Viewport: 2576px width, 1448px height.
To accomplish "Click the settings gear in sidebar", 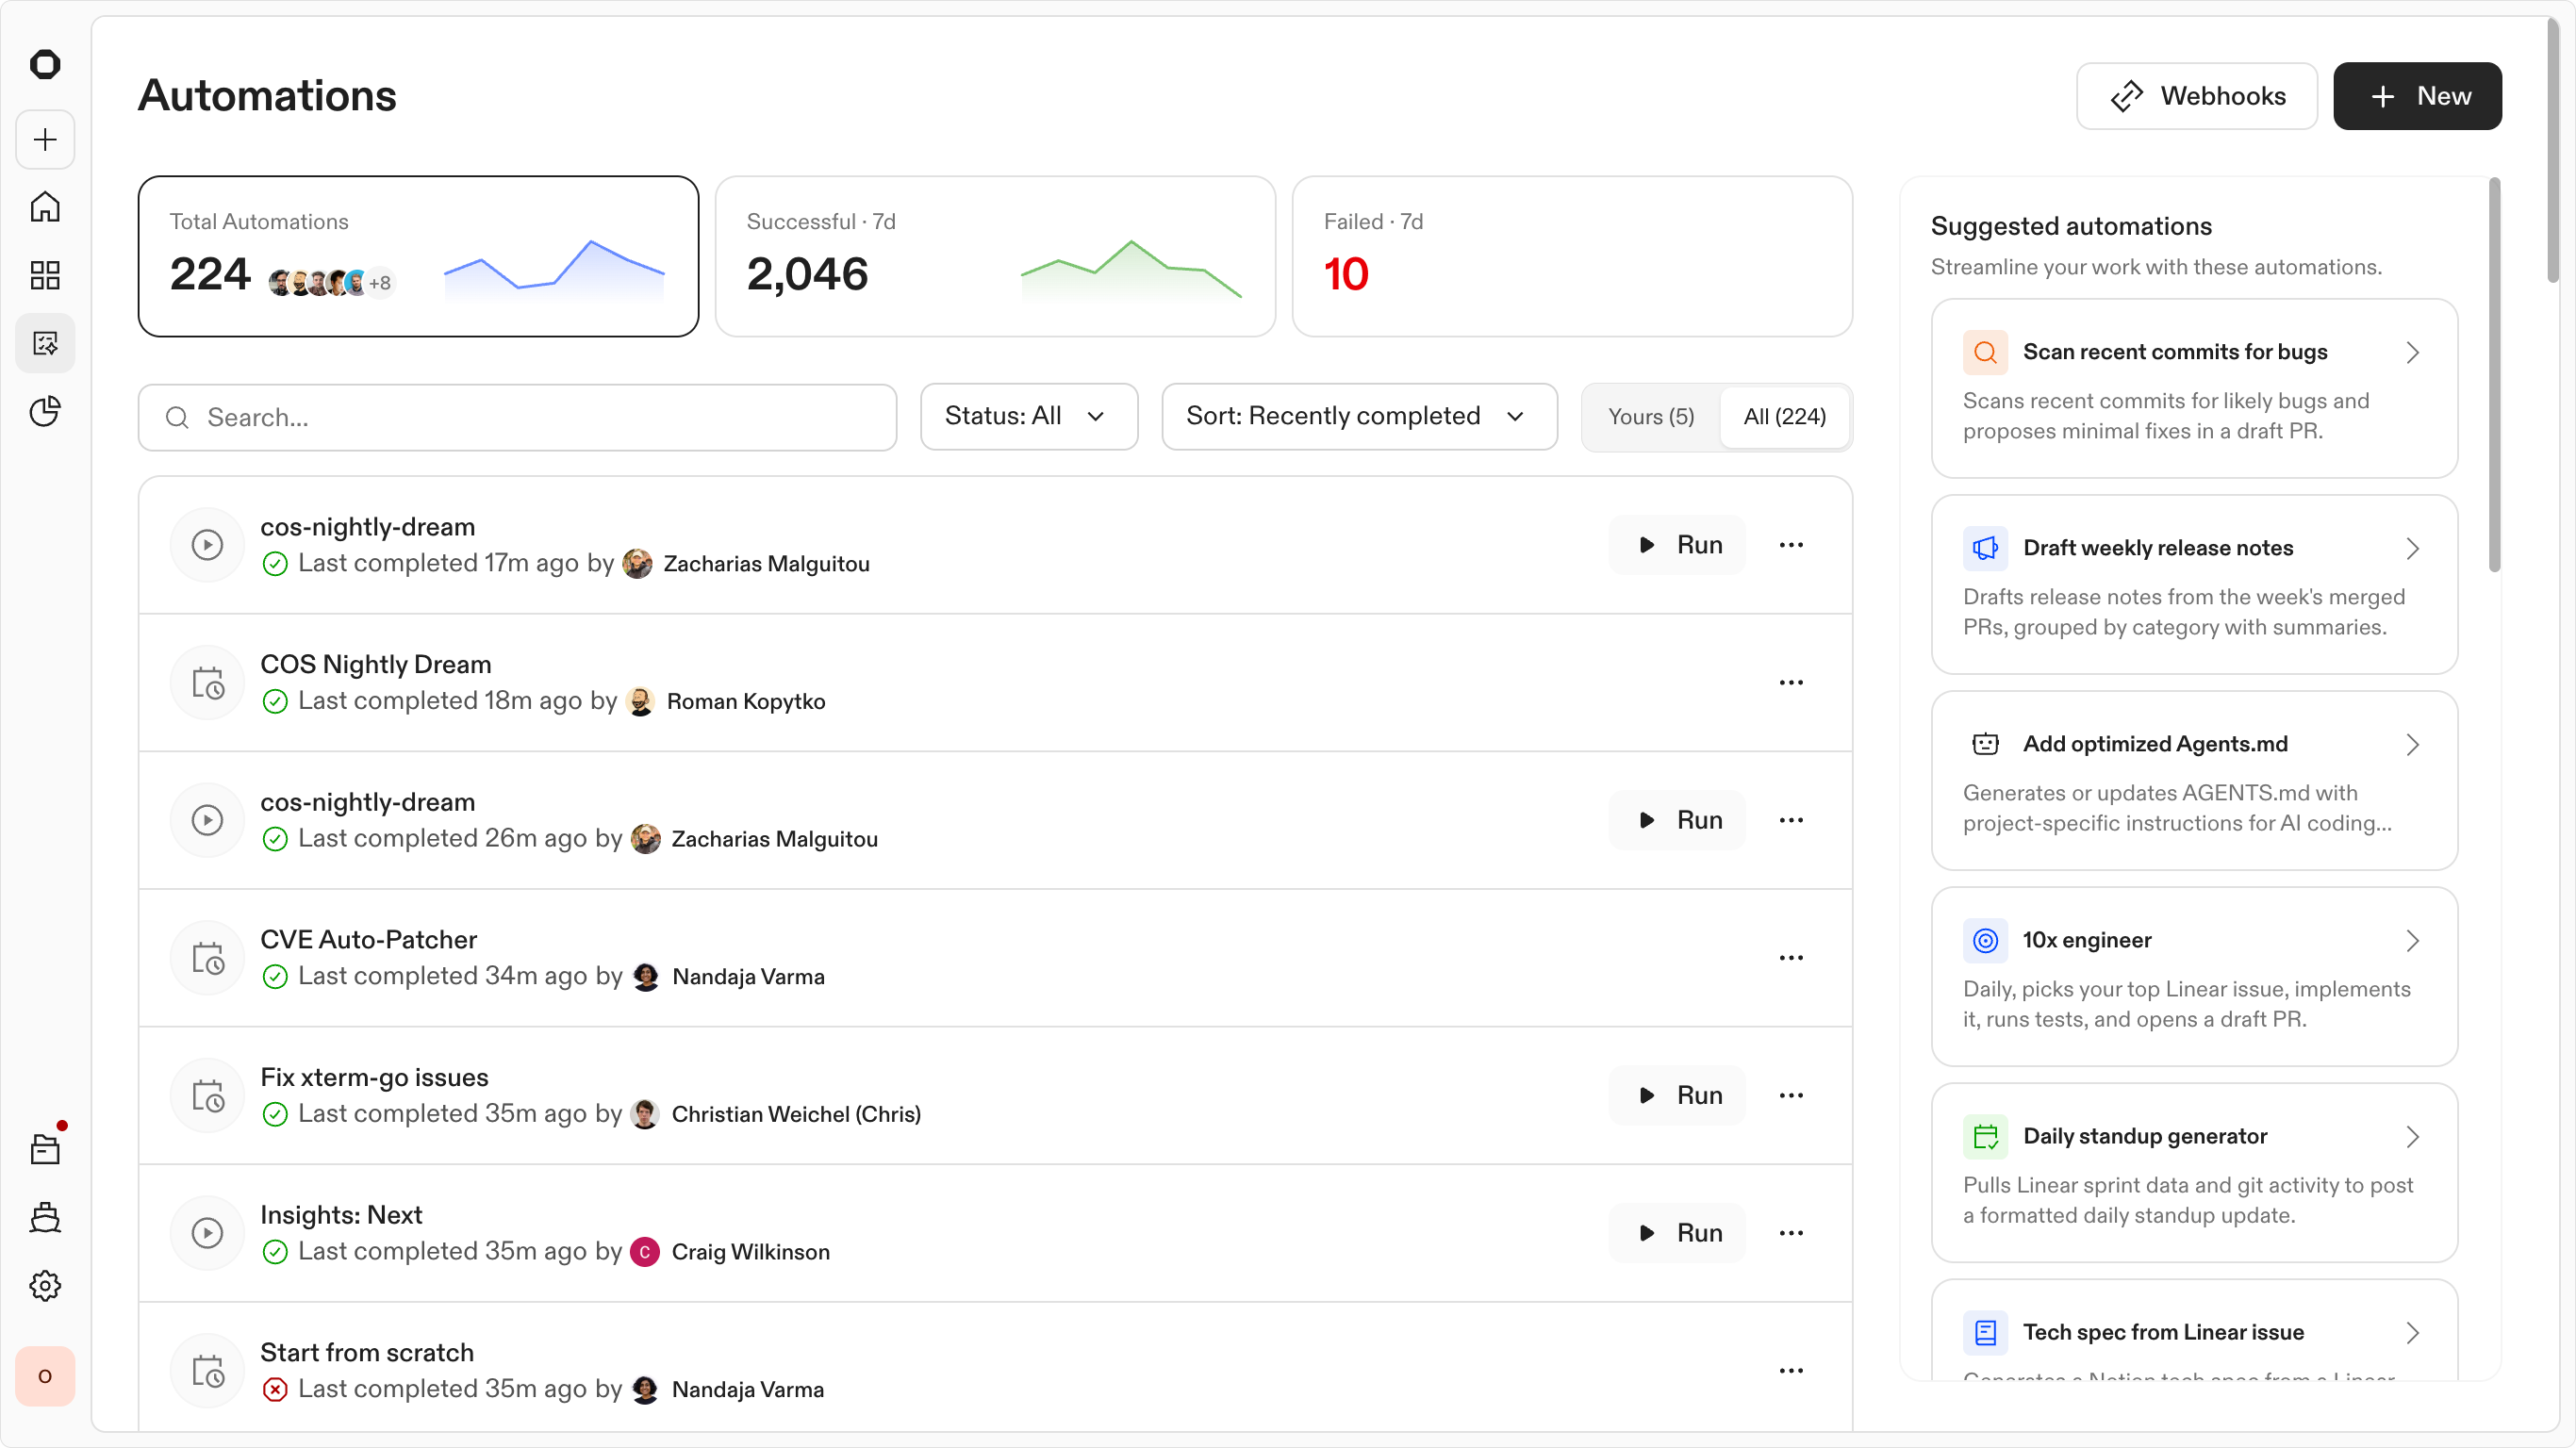I will coord(45,1285).
